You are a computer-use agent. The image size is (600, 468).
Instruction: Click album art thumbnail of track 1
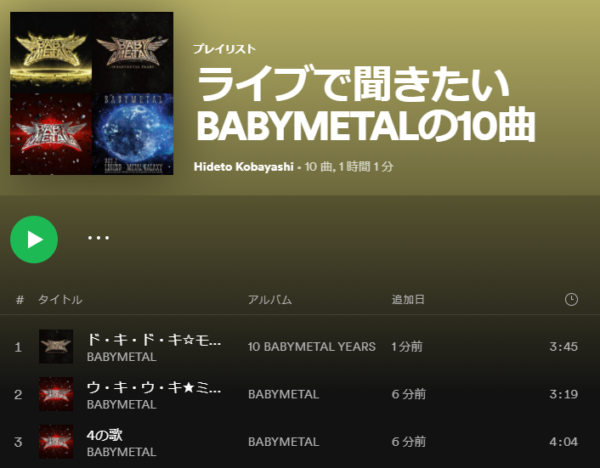56,346
